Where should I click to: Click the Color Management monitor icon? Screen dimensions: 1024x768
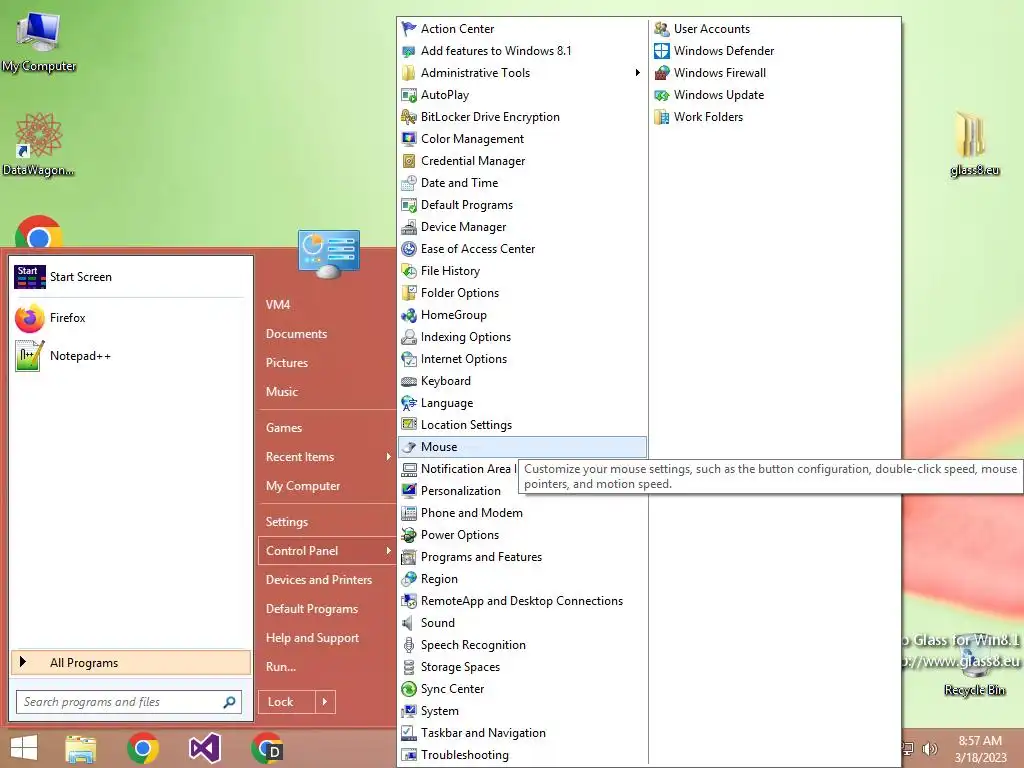(409, 138)
